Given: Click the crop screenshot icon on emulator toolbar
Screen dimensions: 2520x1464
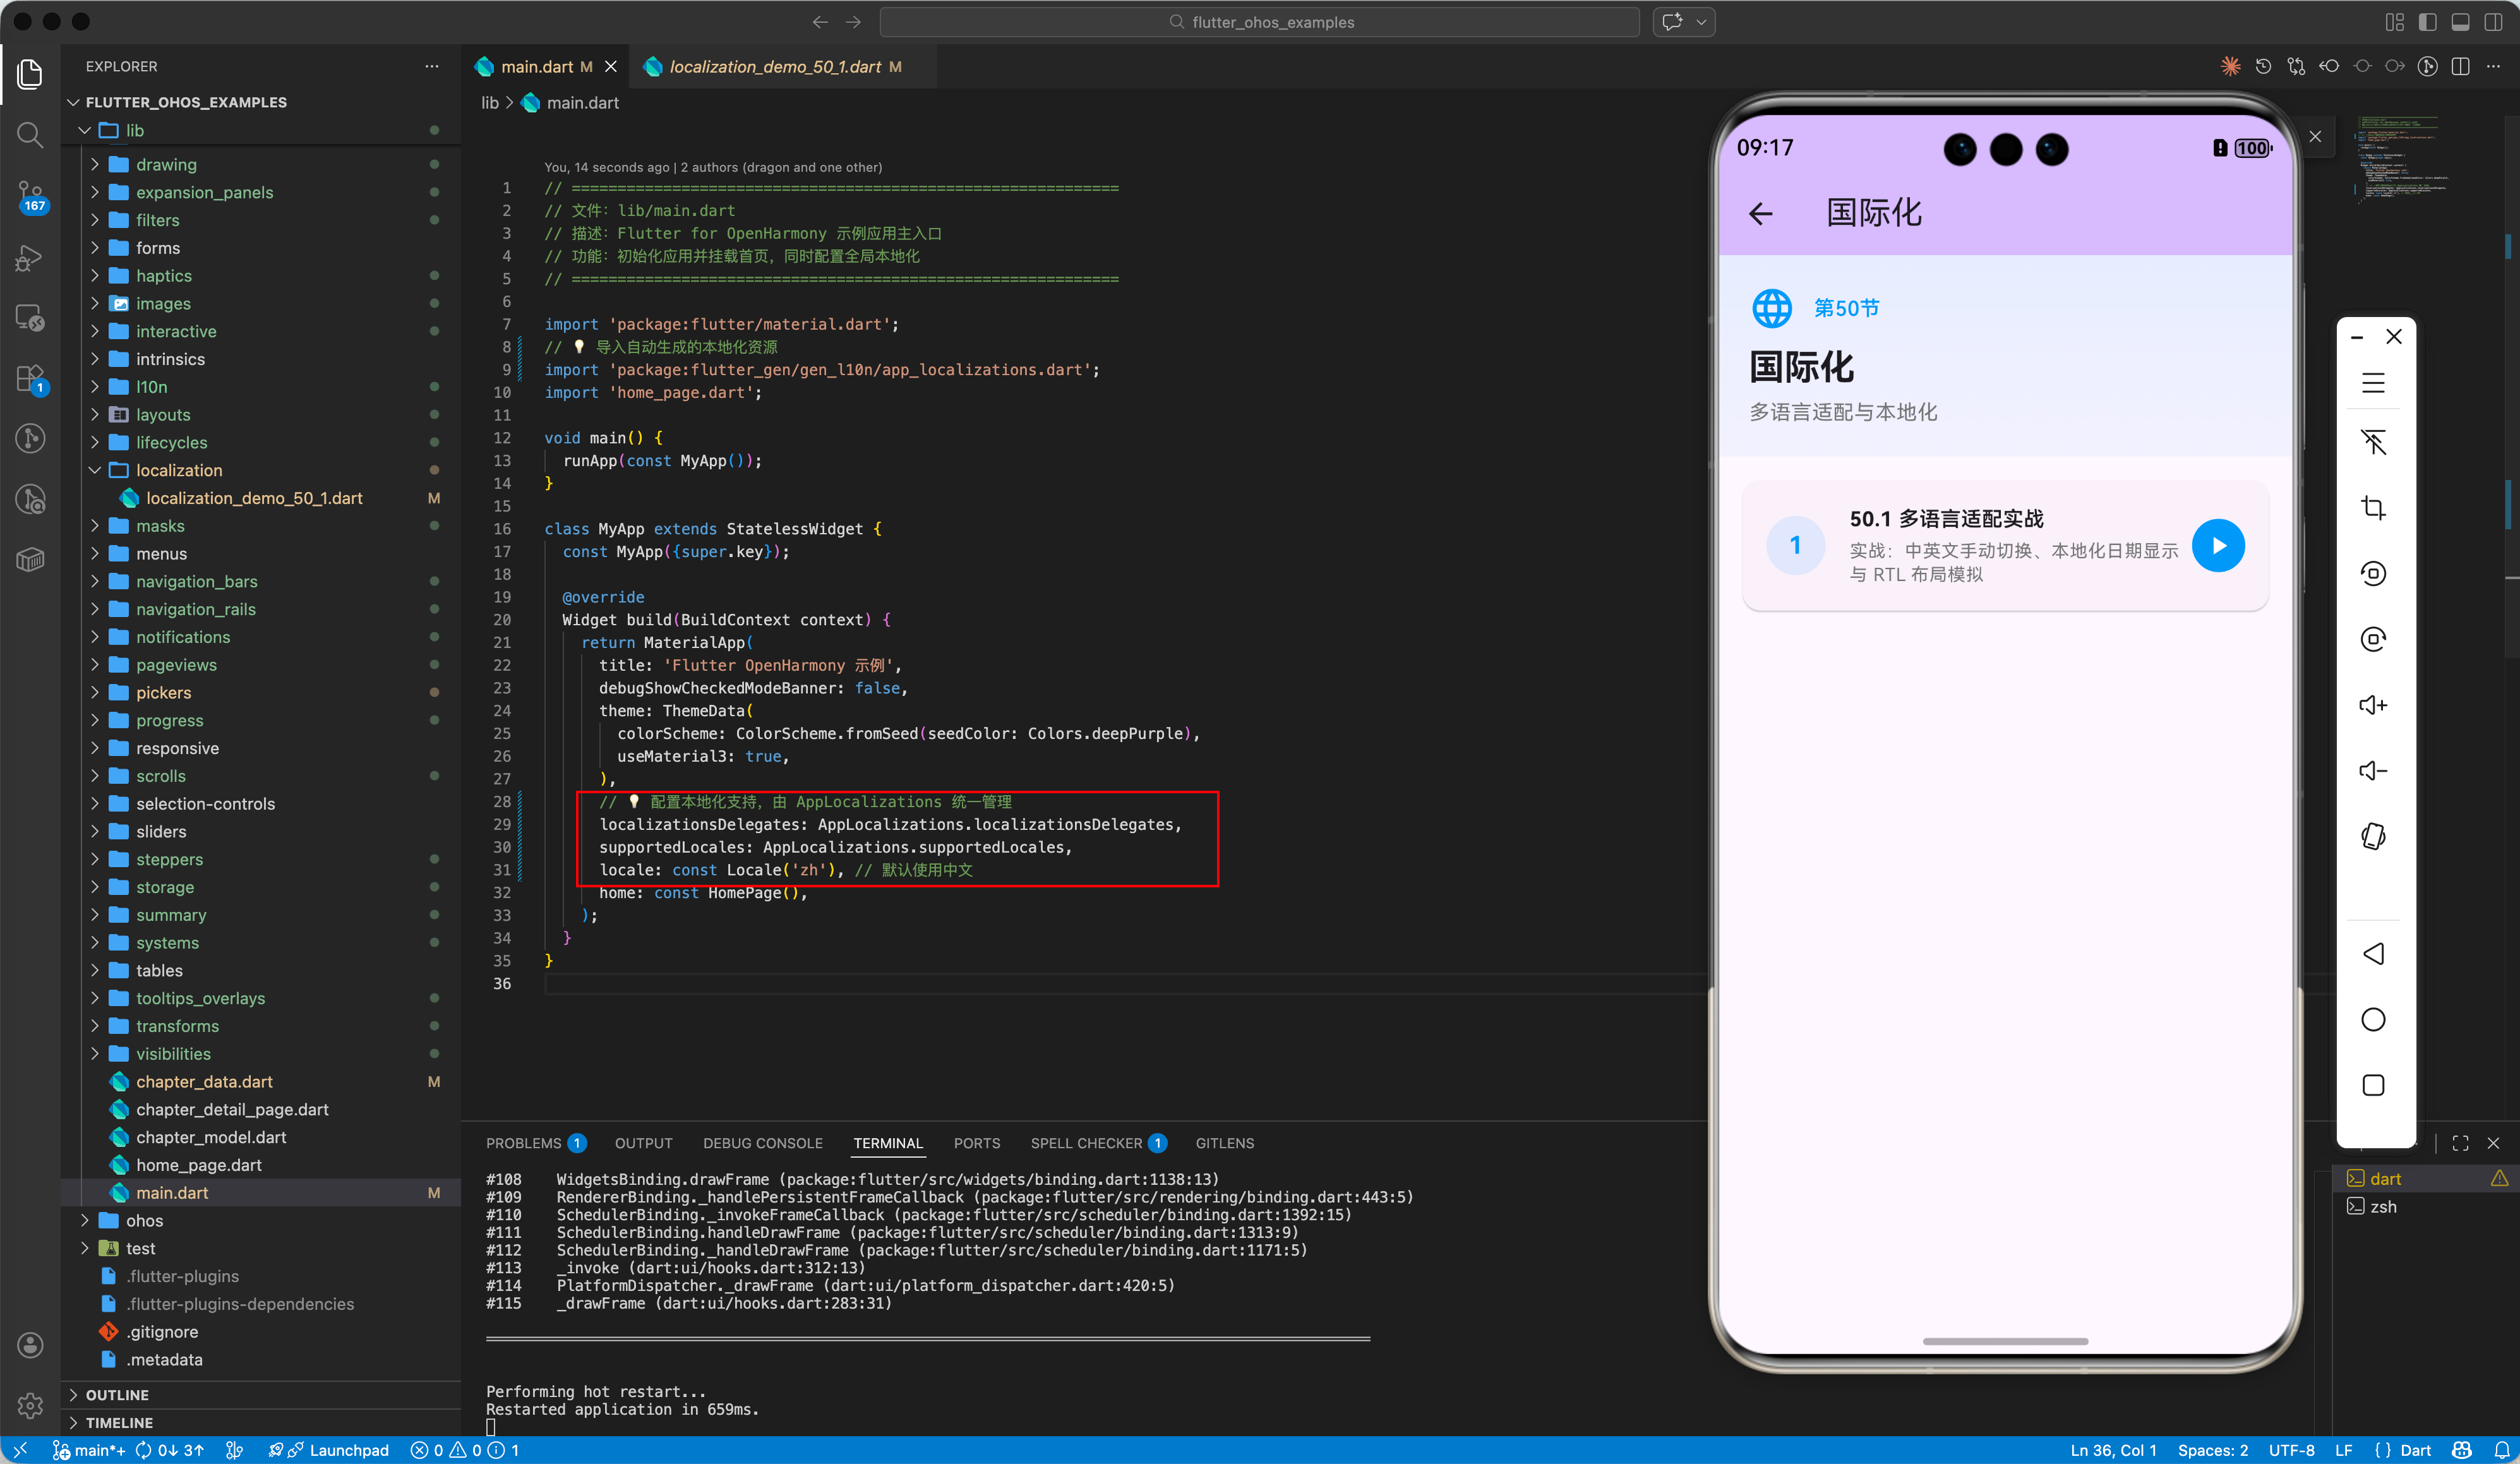Looking at the screenshot, I should 2373,508.
